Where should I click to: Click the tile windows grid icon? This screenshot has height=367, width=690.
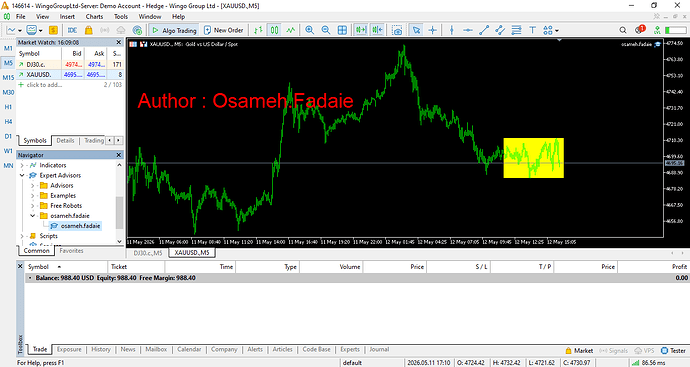(x=342, y=30)
